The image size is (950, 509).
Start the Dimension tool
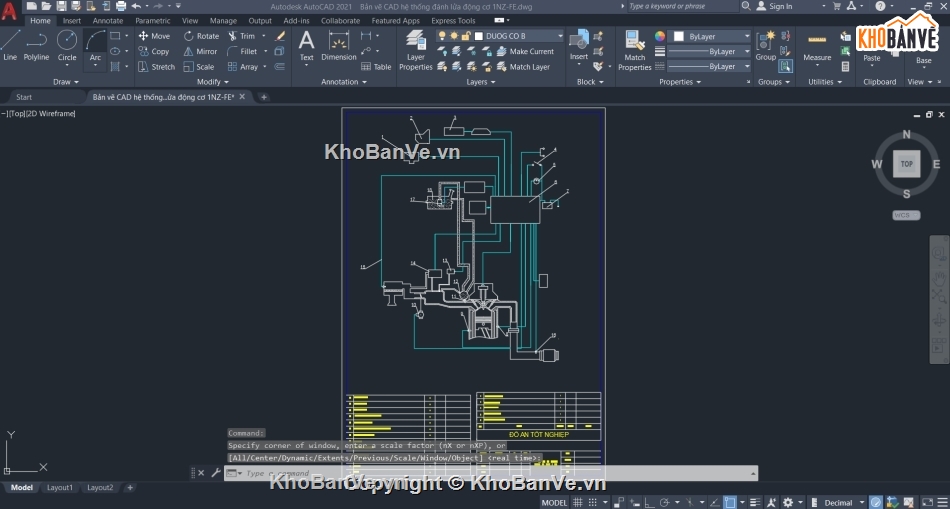point(339,46)
